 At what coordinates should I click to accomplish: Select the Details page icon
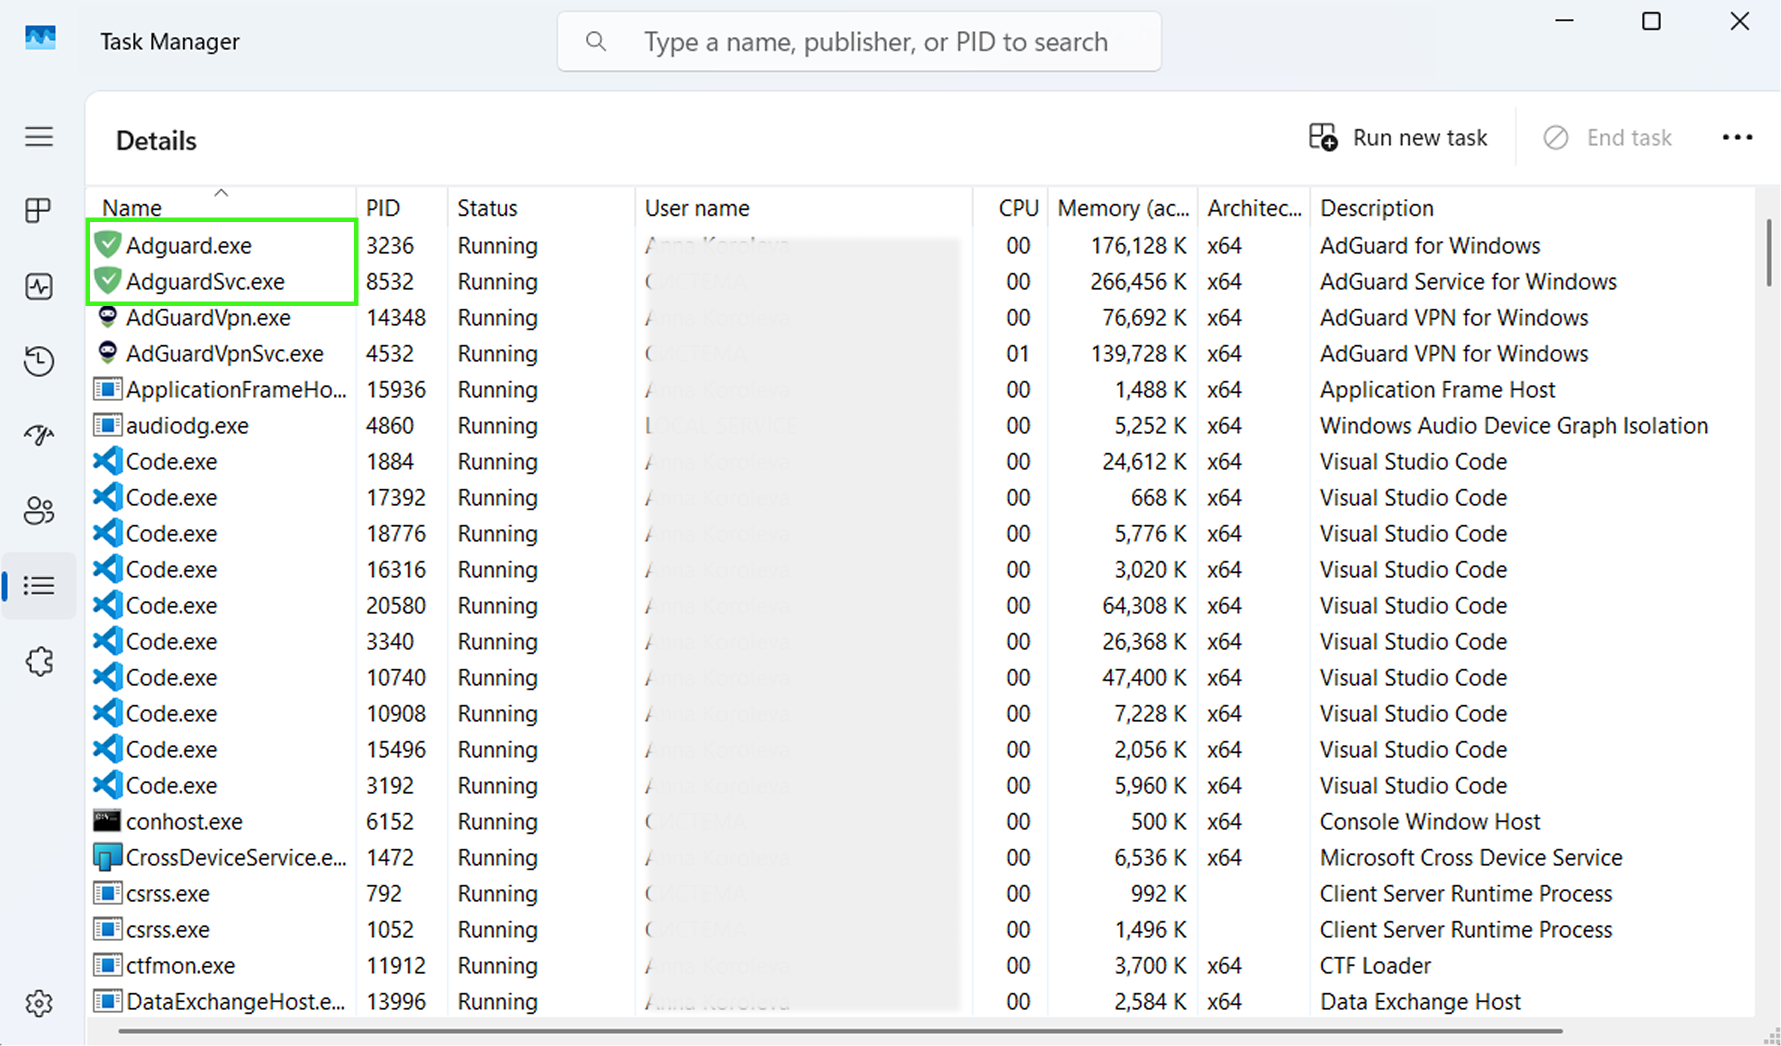coord(39,586)
